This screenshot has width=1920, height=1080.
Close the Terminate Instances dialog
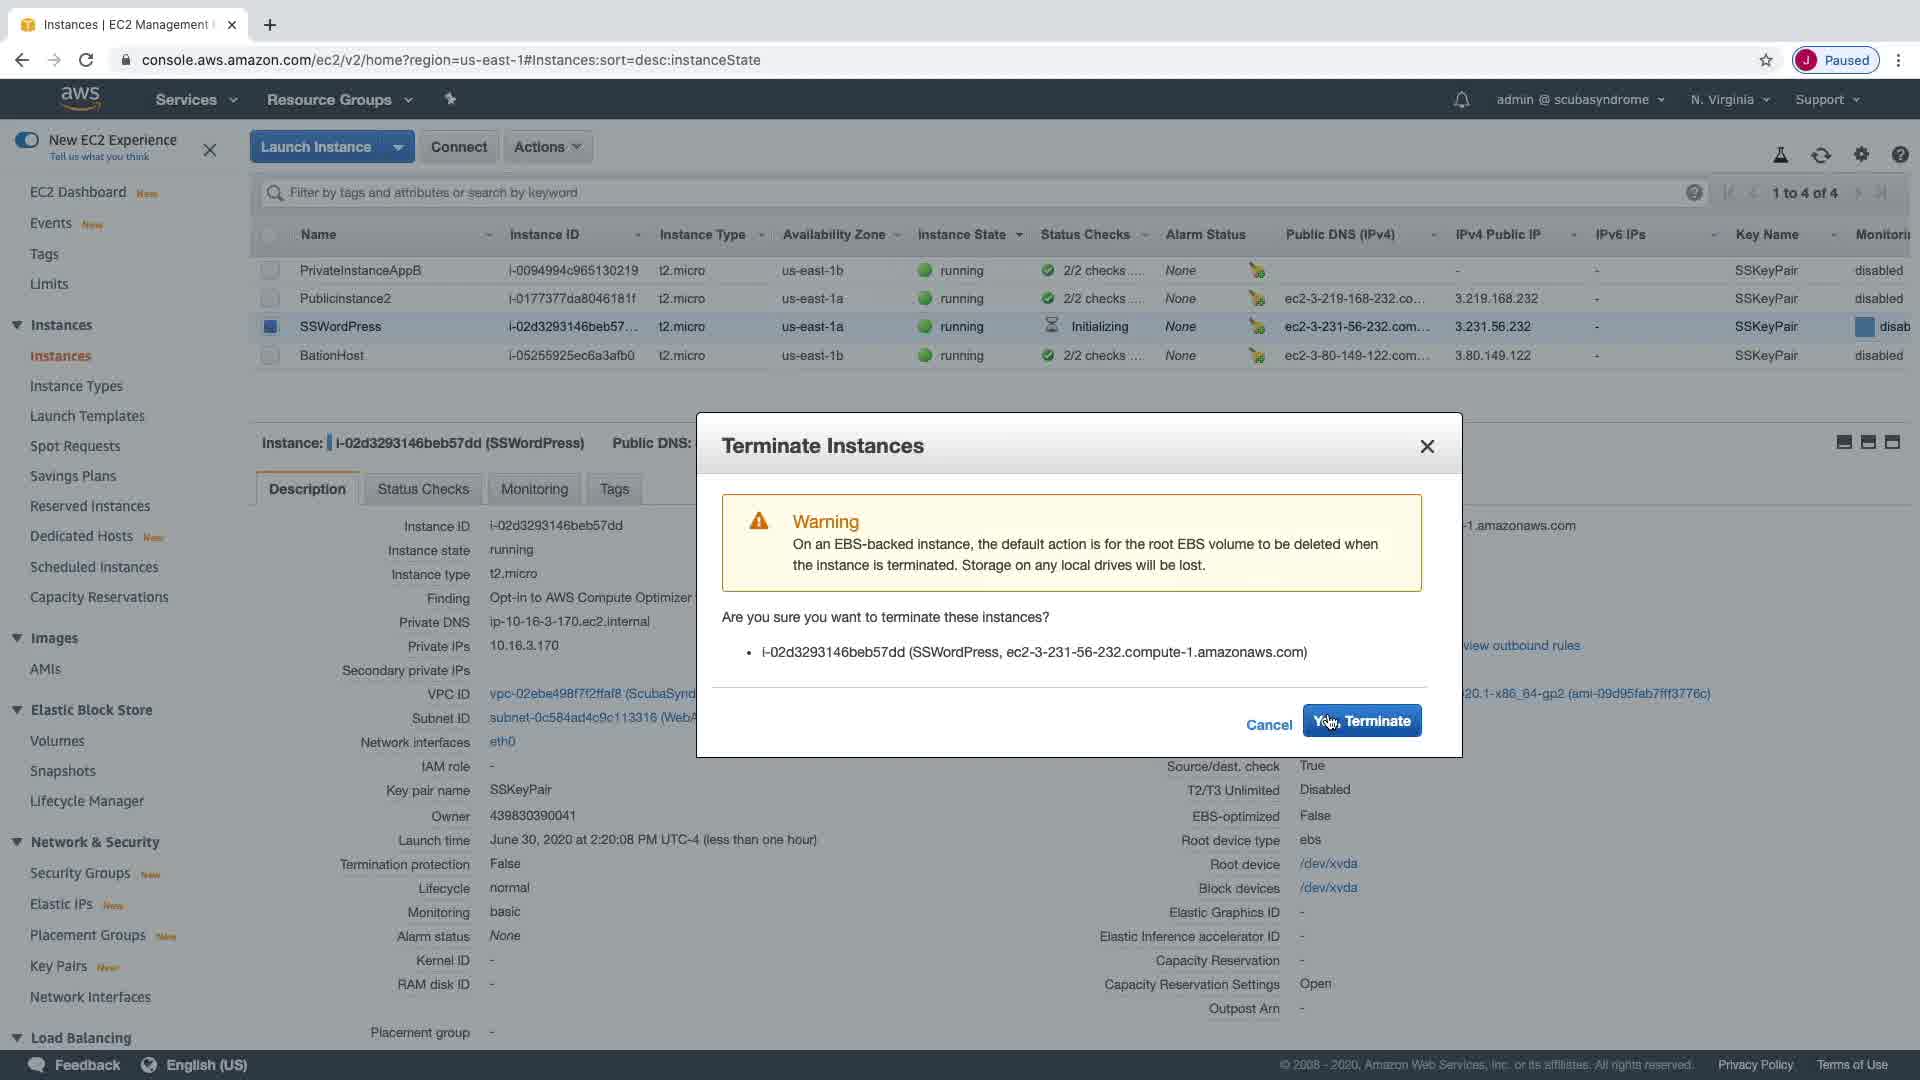1427,447
